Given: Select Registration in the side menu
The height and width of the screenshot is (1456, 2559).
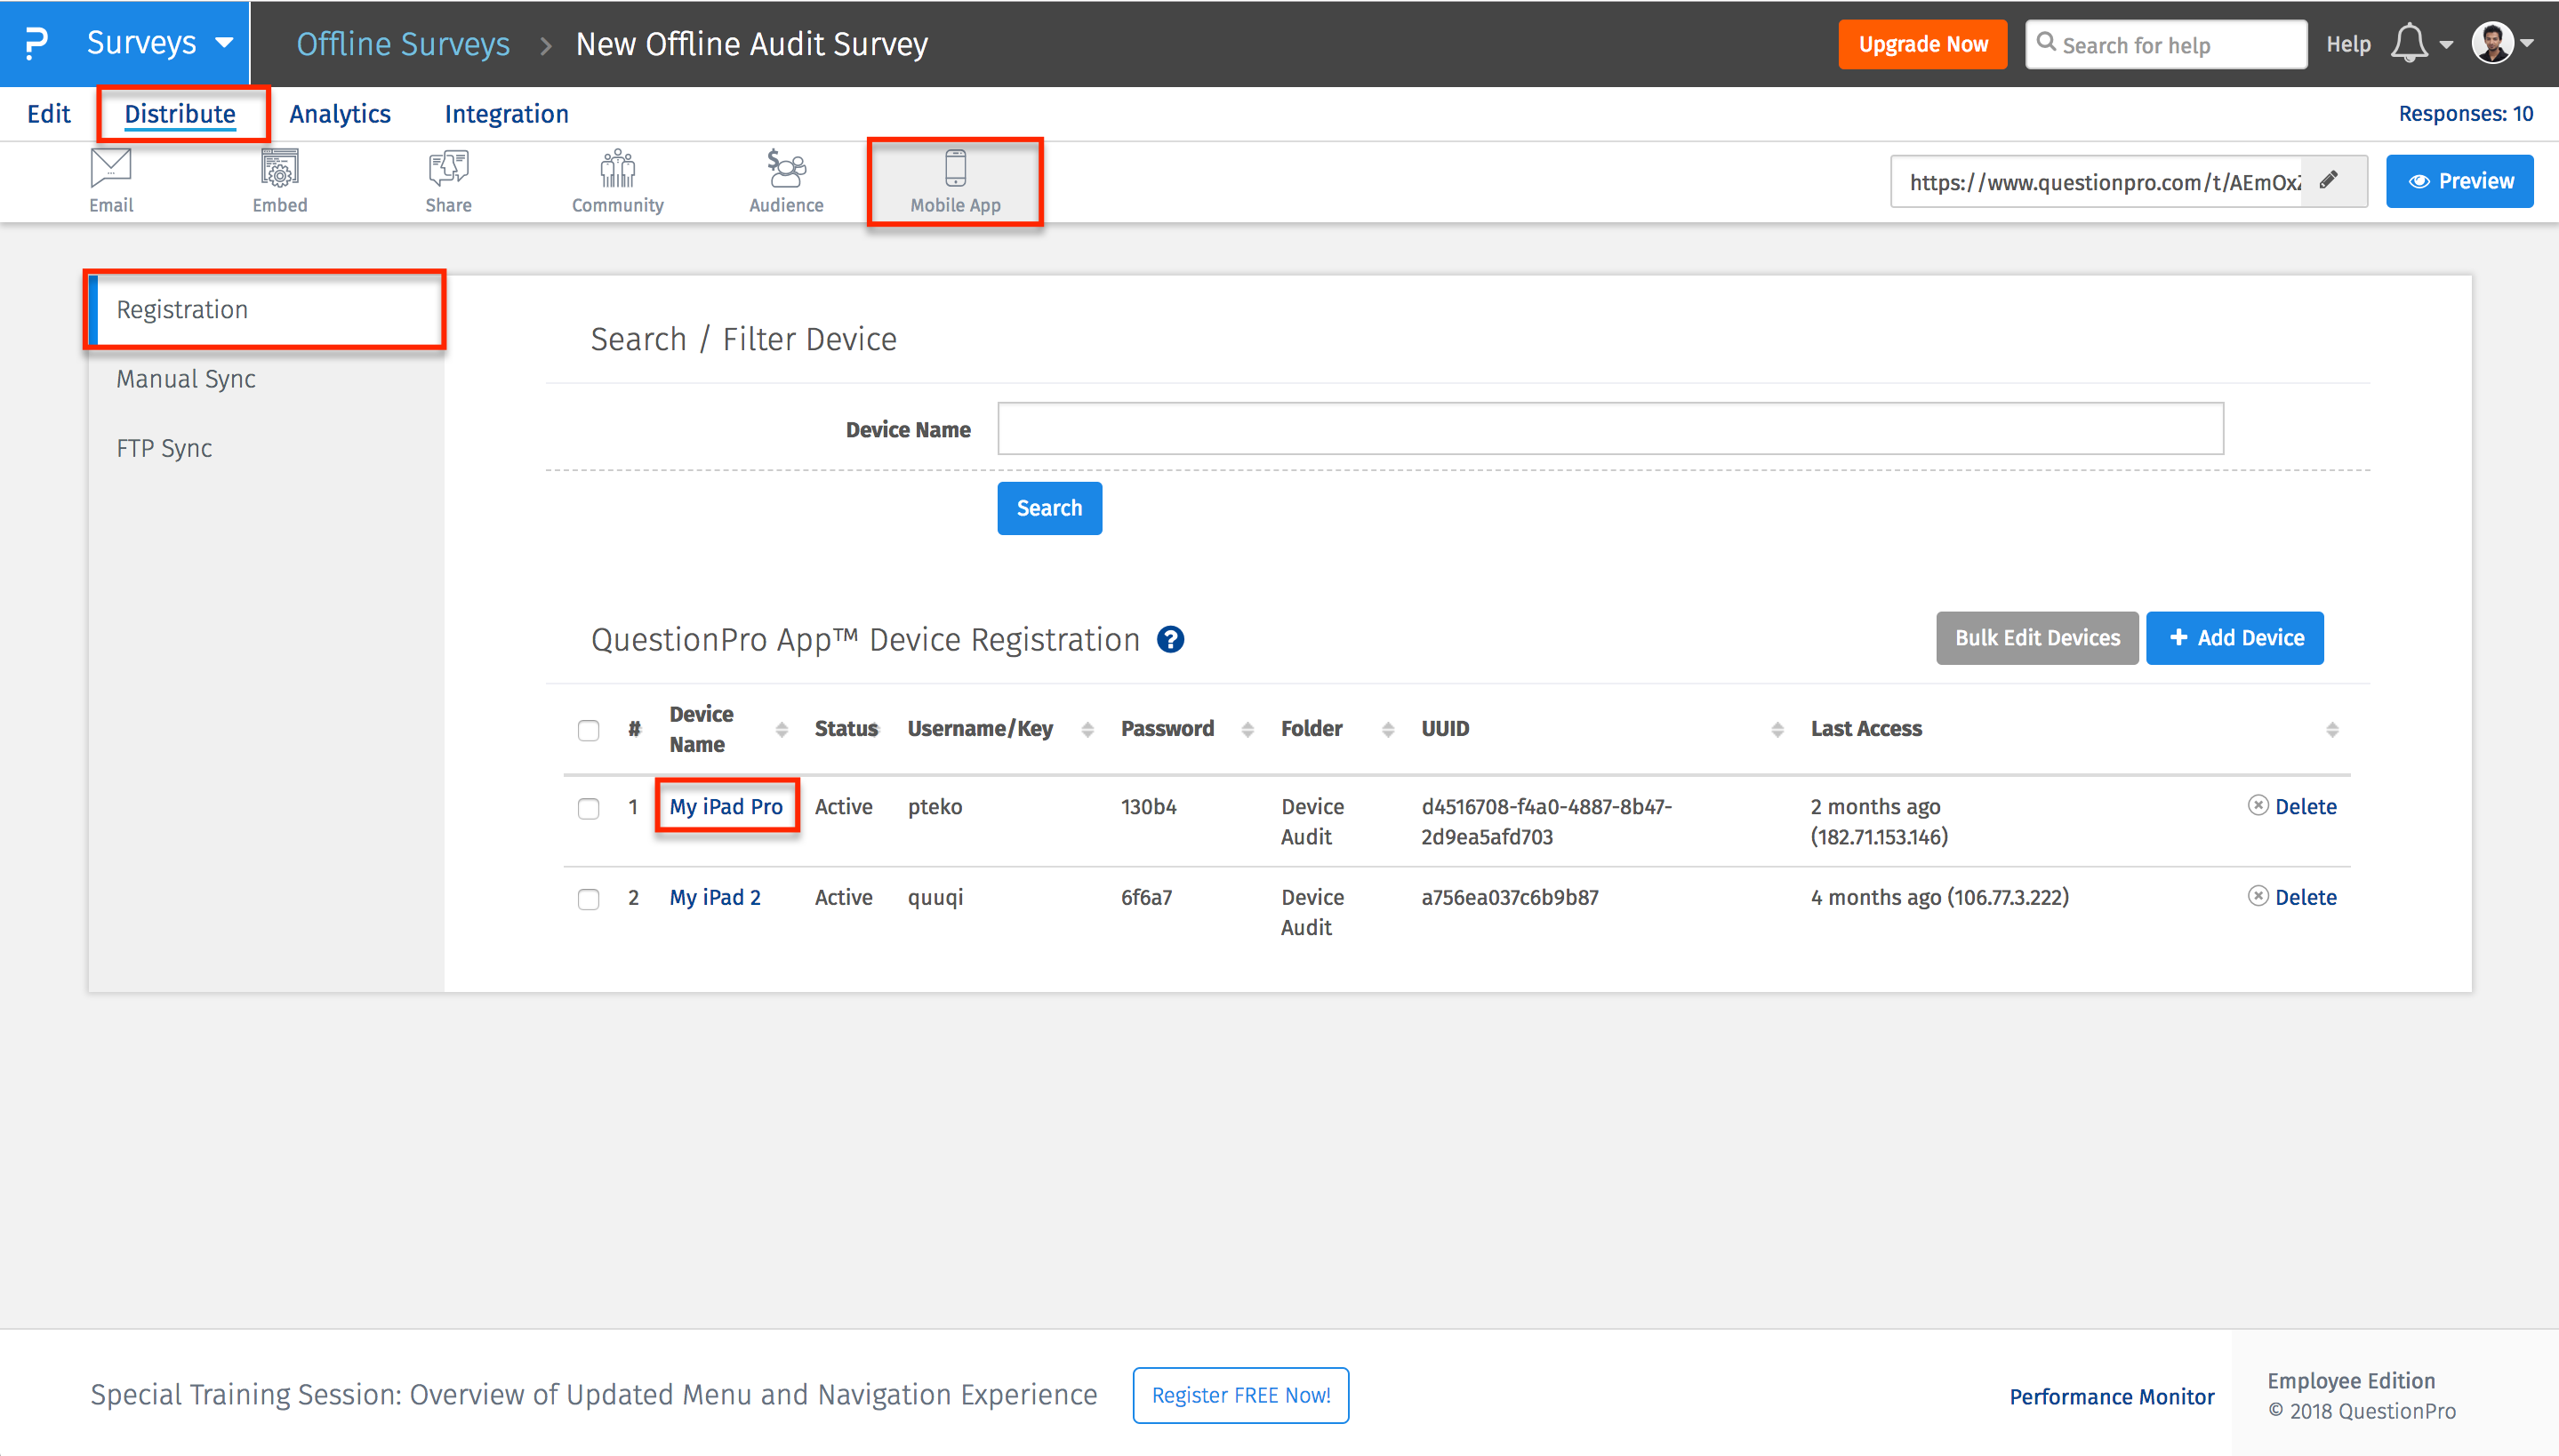Looking at the screenshot, I should tap(266, 309).
